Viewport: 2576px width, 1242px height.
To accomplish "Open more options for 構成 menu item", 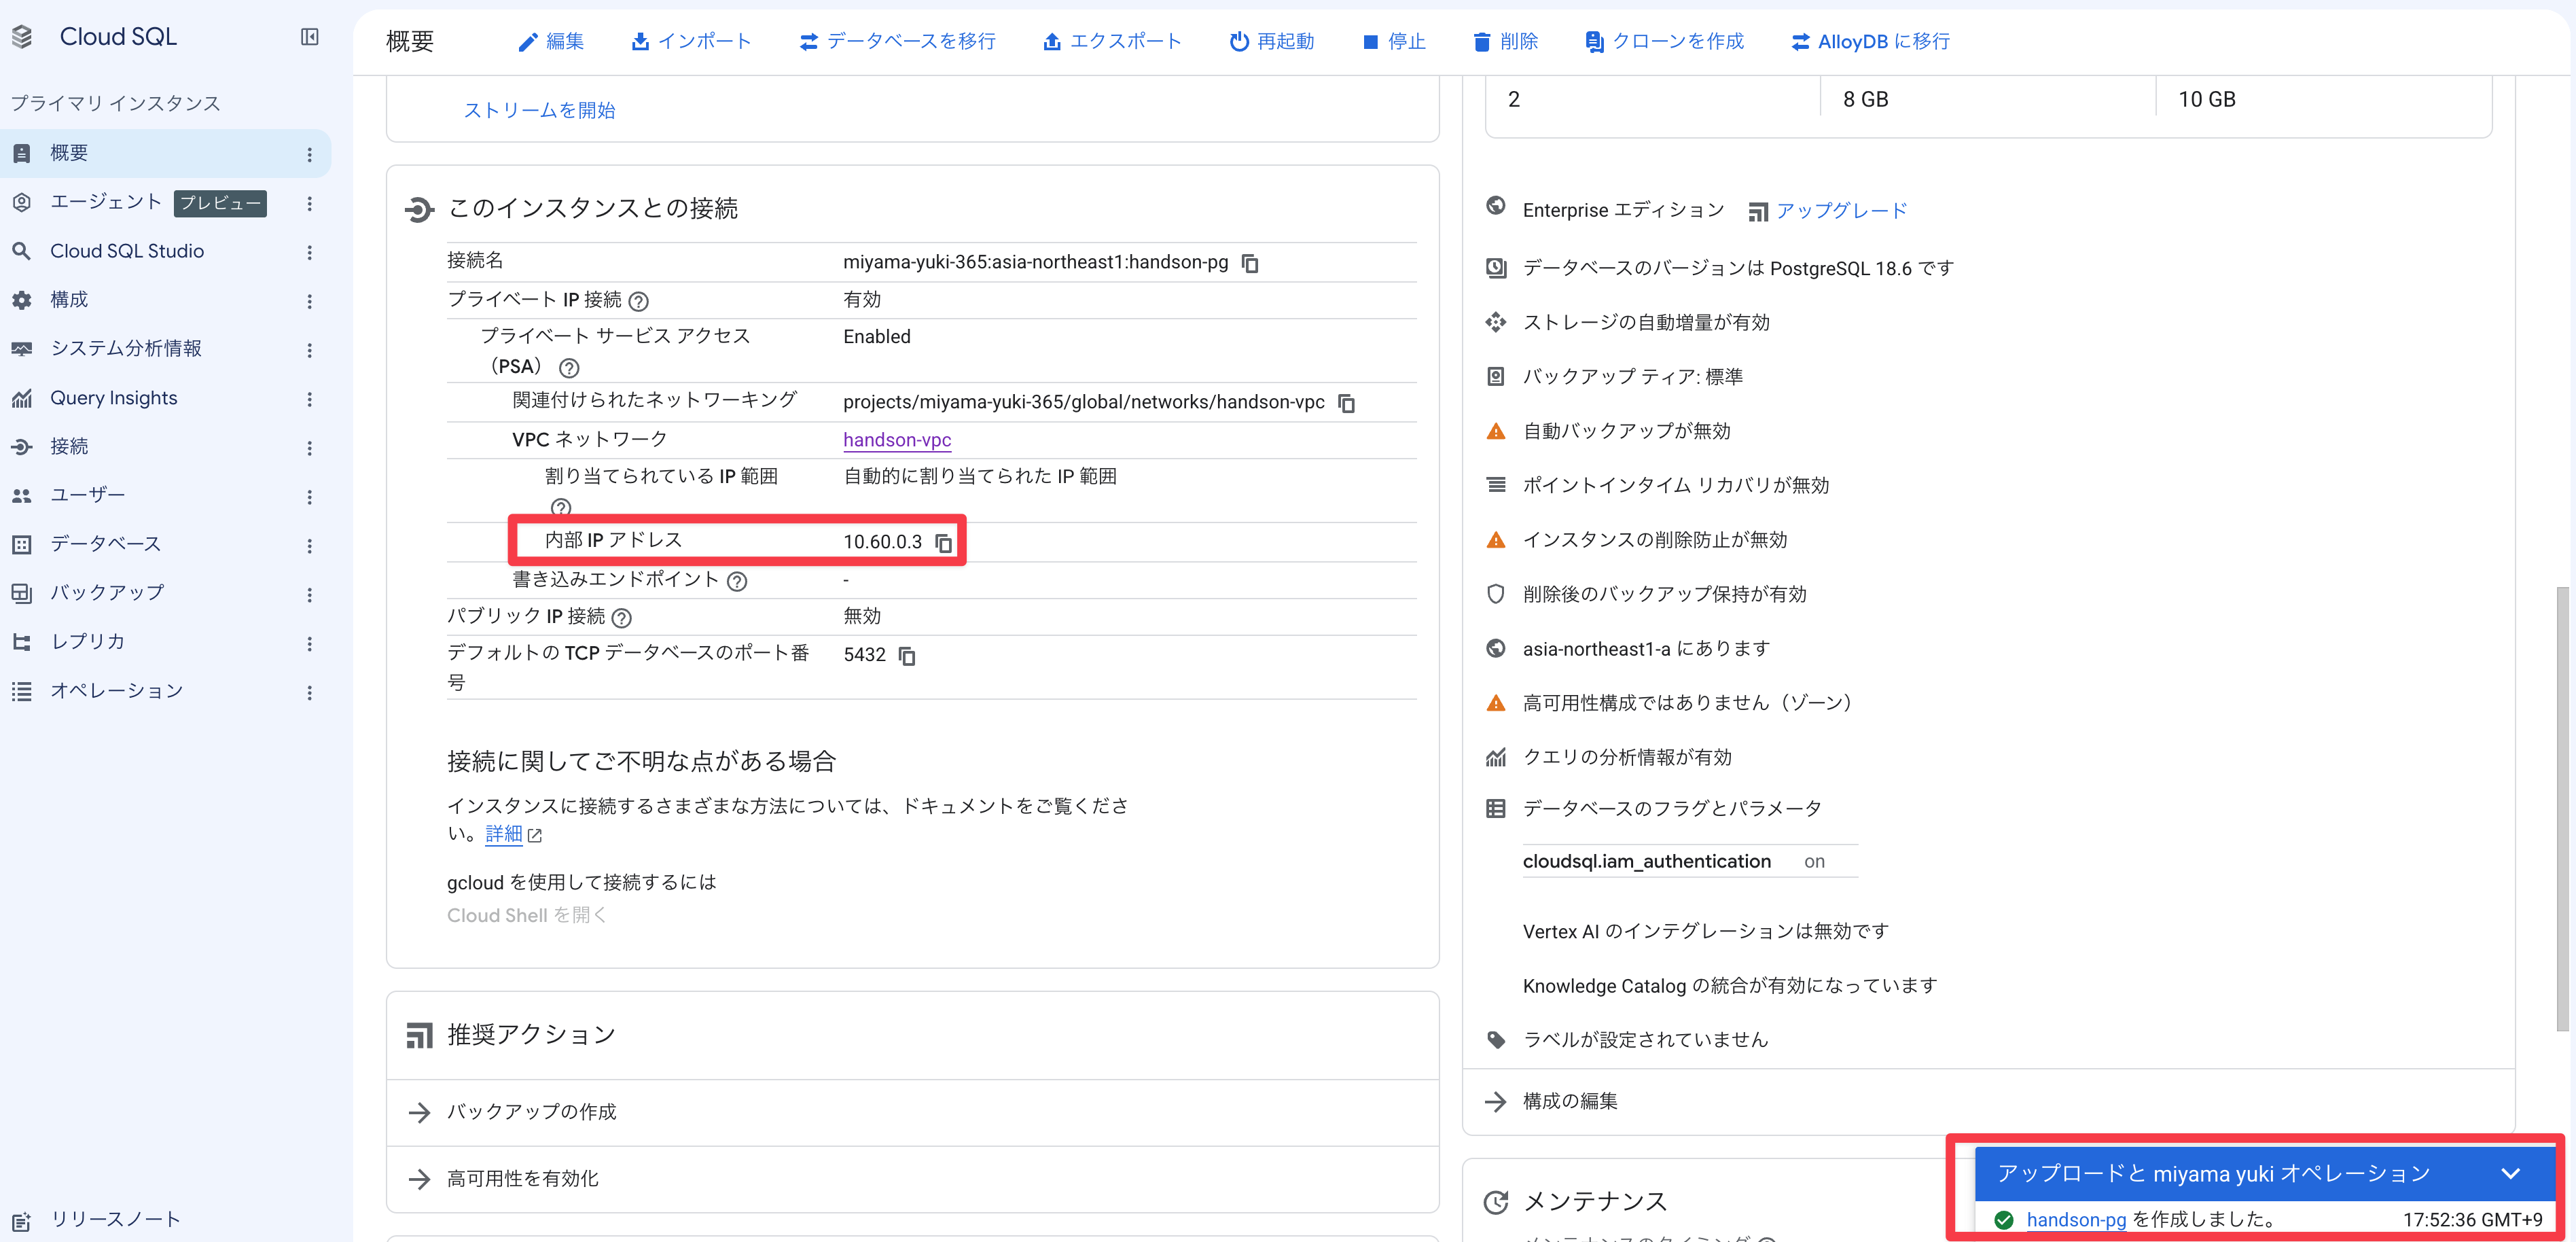I will (309, 301).
